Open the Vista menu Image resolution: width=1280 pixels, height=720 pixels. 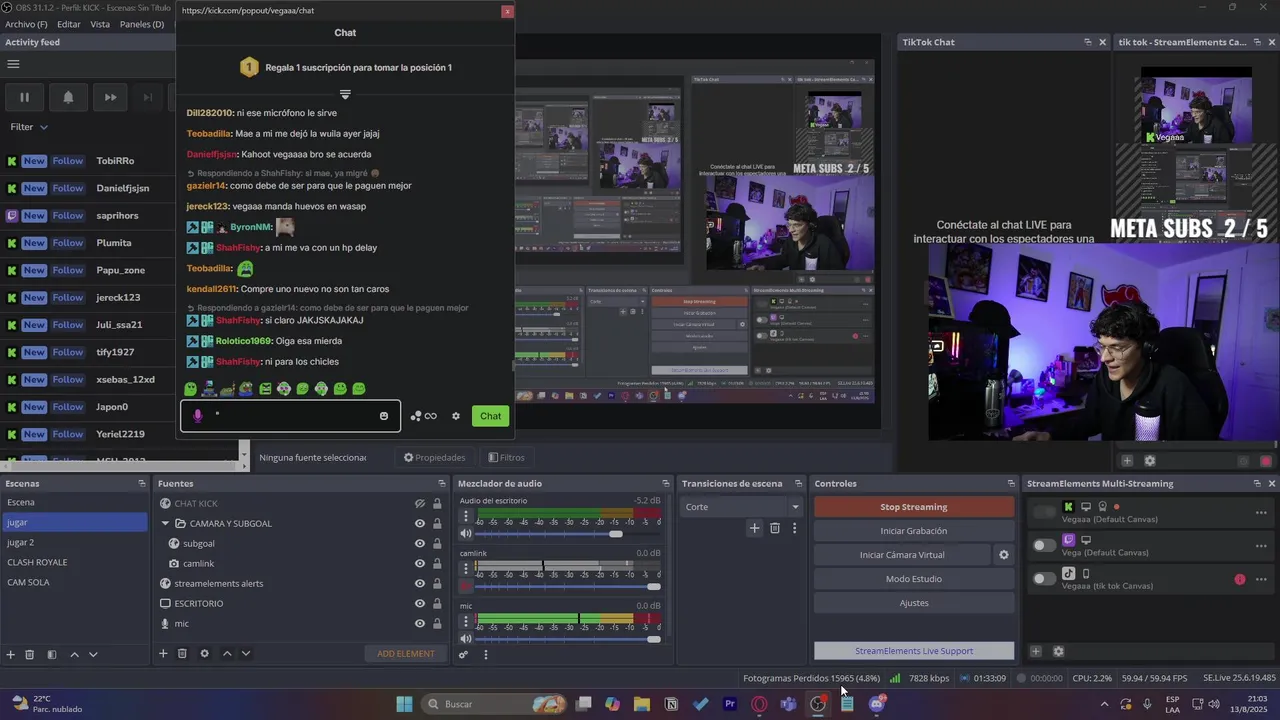(x=100, y=24)
